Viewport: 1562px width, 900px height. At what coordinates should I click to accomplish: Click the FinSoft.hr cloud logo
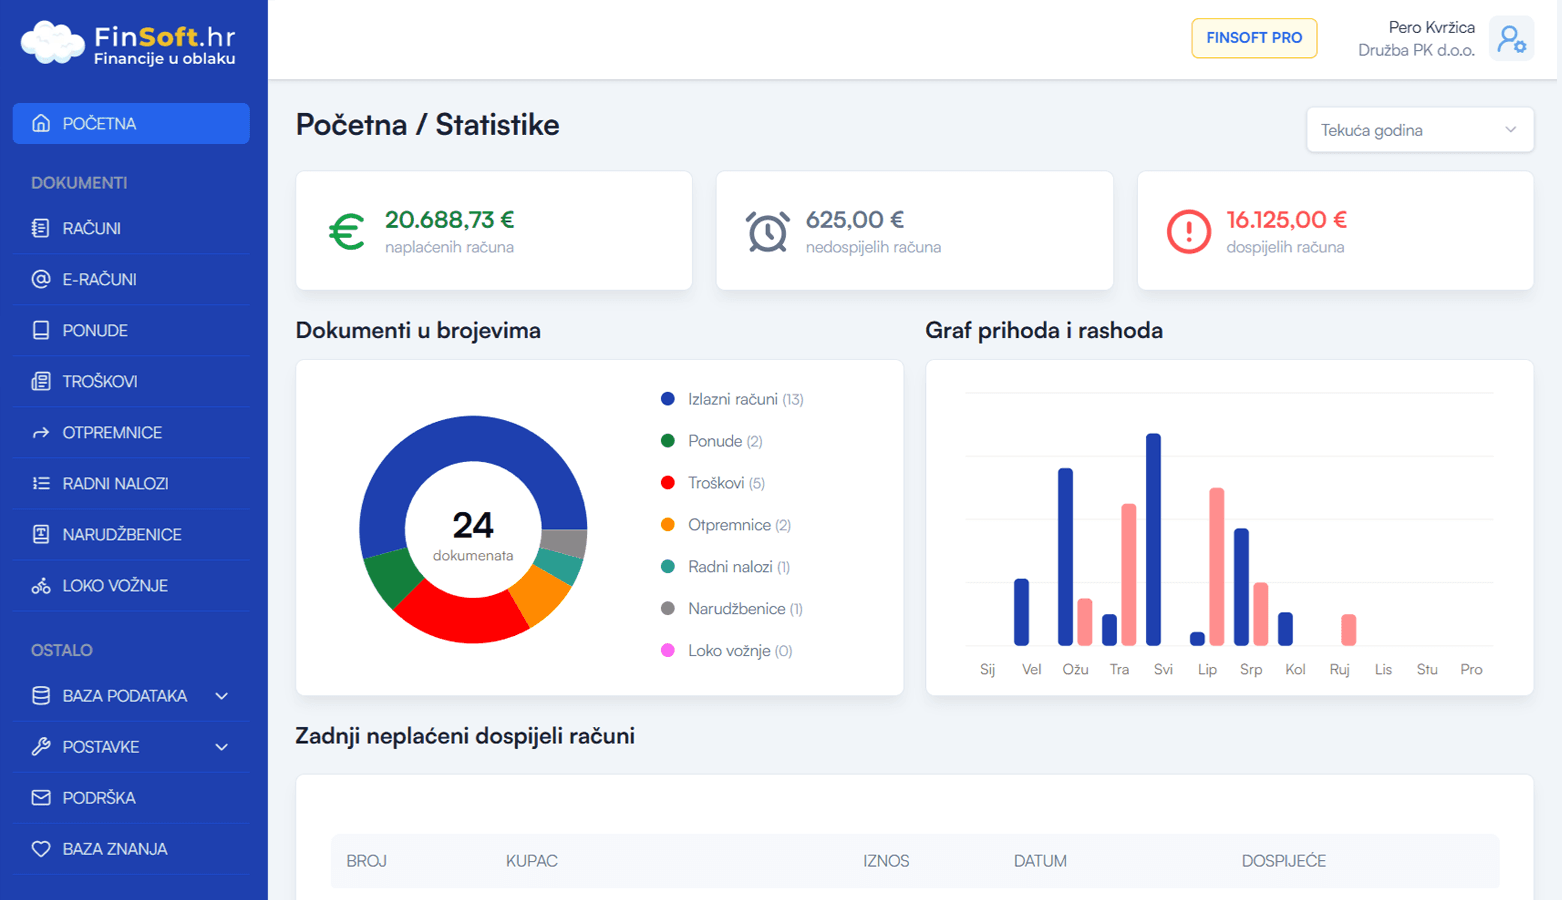[x=52, y=42]
